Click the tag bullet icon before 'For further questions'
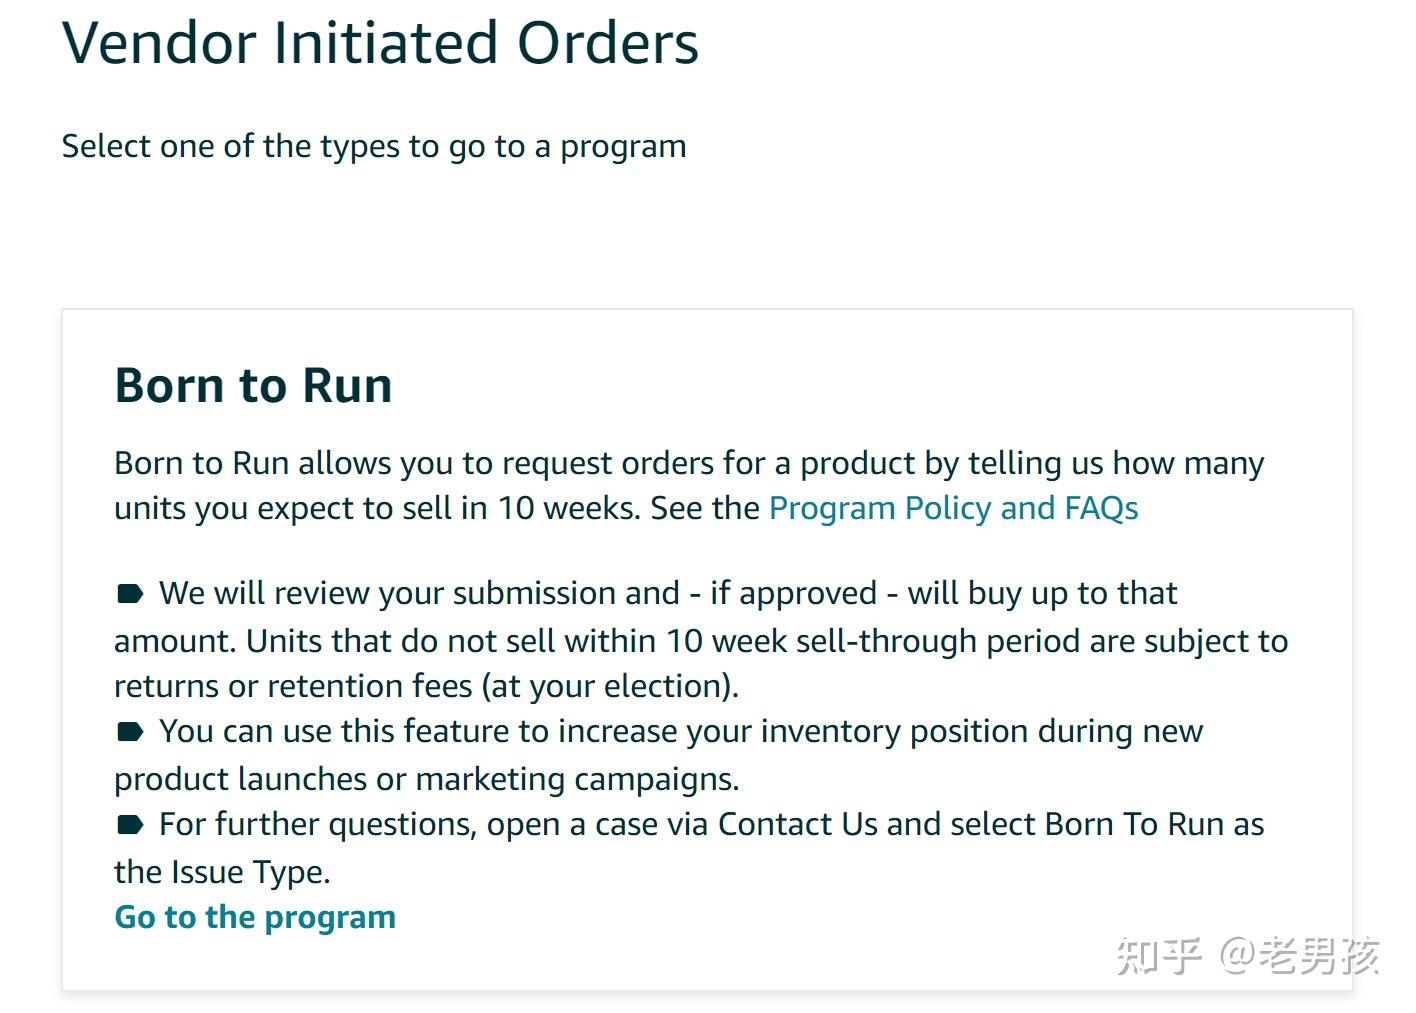The width and height of the screenshot is (1416, 1013). (130, 825)
